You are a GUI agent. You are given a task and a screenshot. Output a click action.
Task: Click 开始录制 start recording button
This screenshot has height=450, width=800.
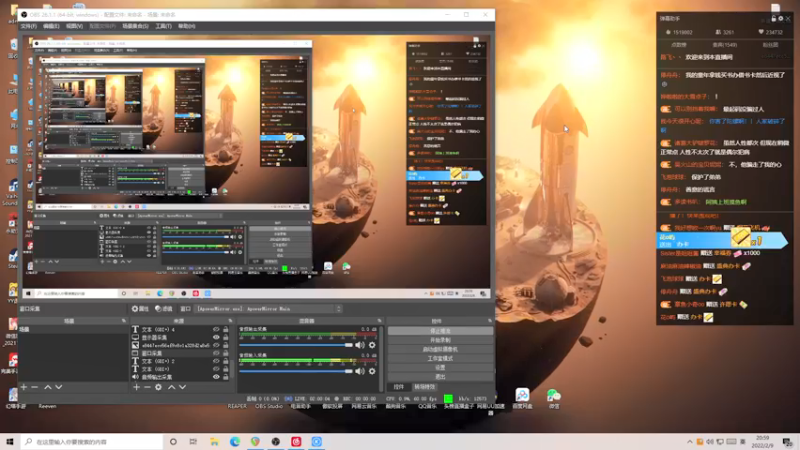pos(440,340)
